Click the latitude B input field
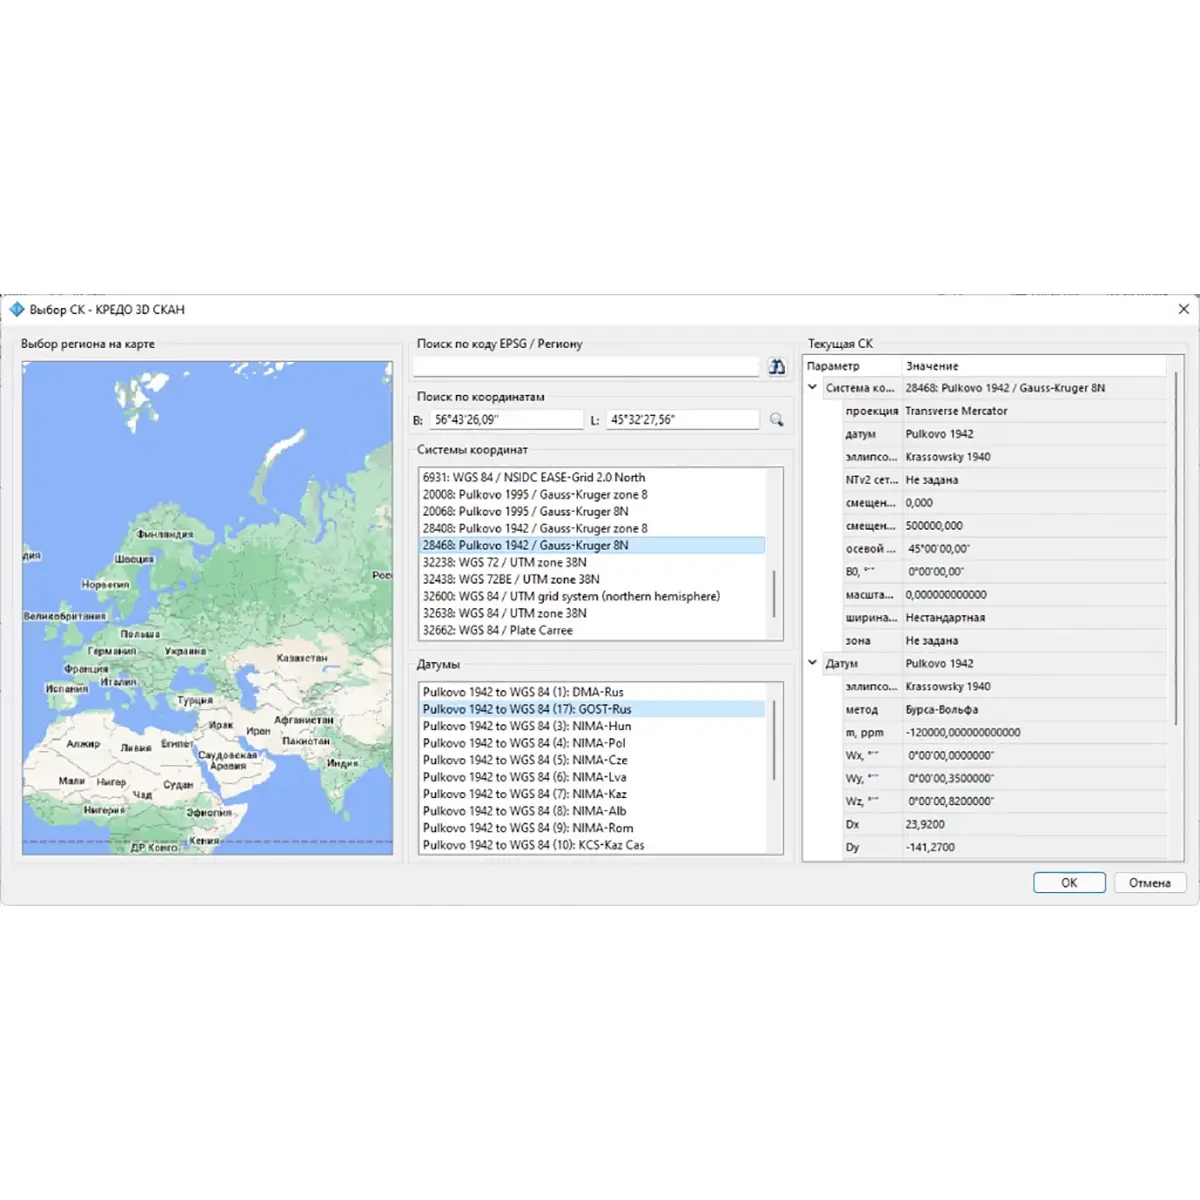Screen dimensions: 1200x1200 [x=505, y=420]
